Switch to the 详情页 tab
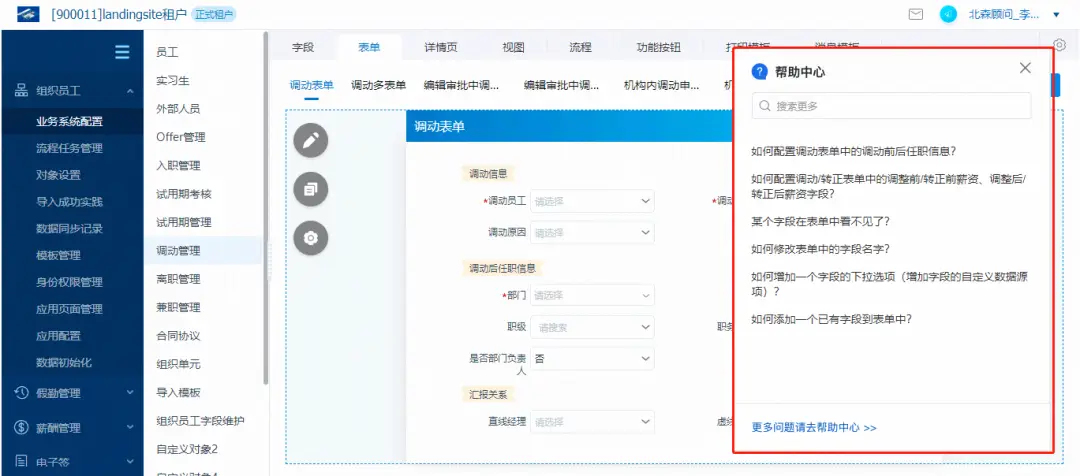 pos(441,48)
